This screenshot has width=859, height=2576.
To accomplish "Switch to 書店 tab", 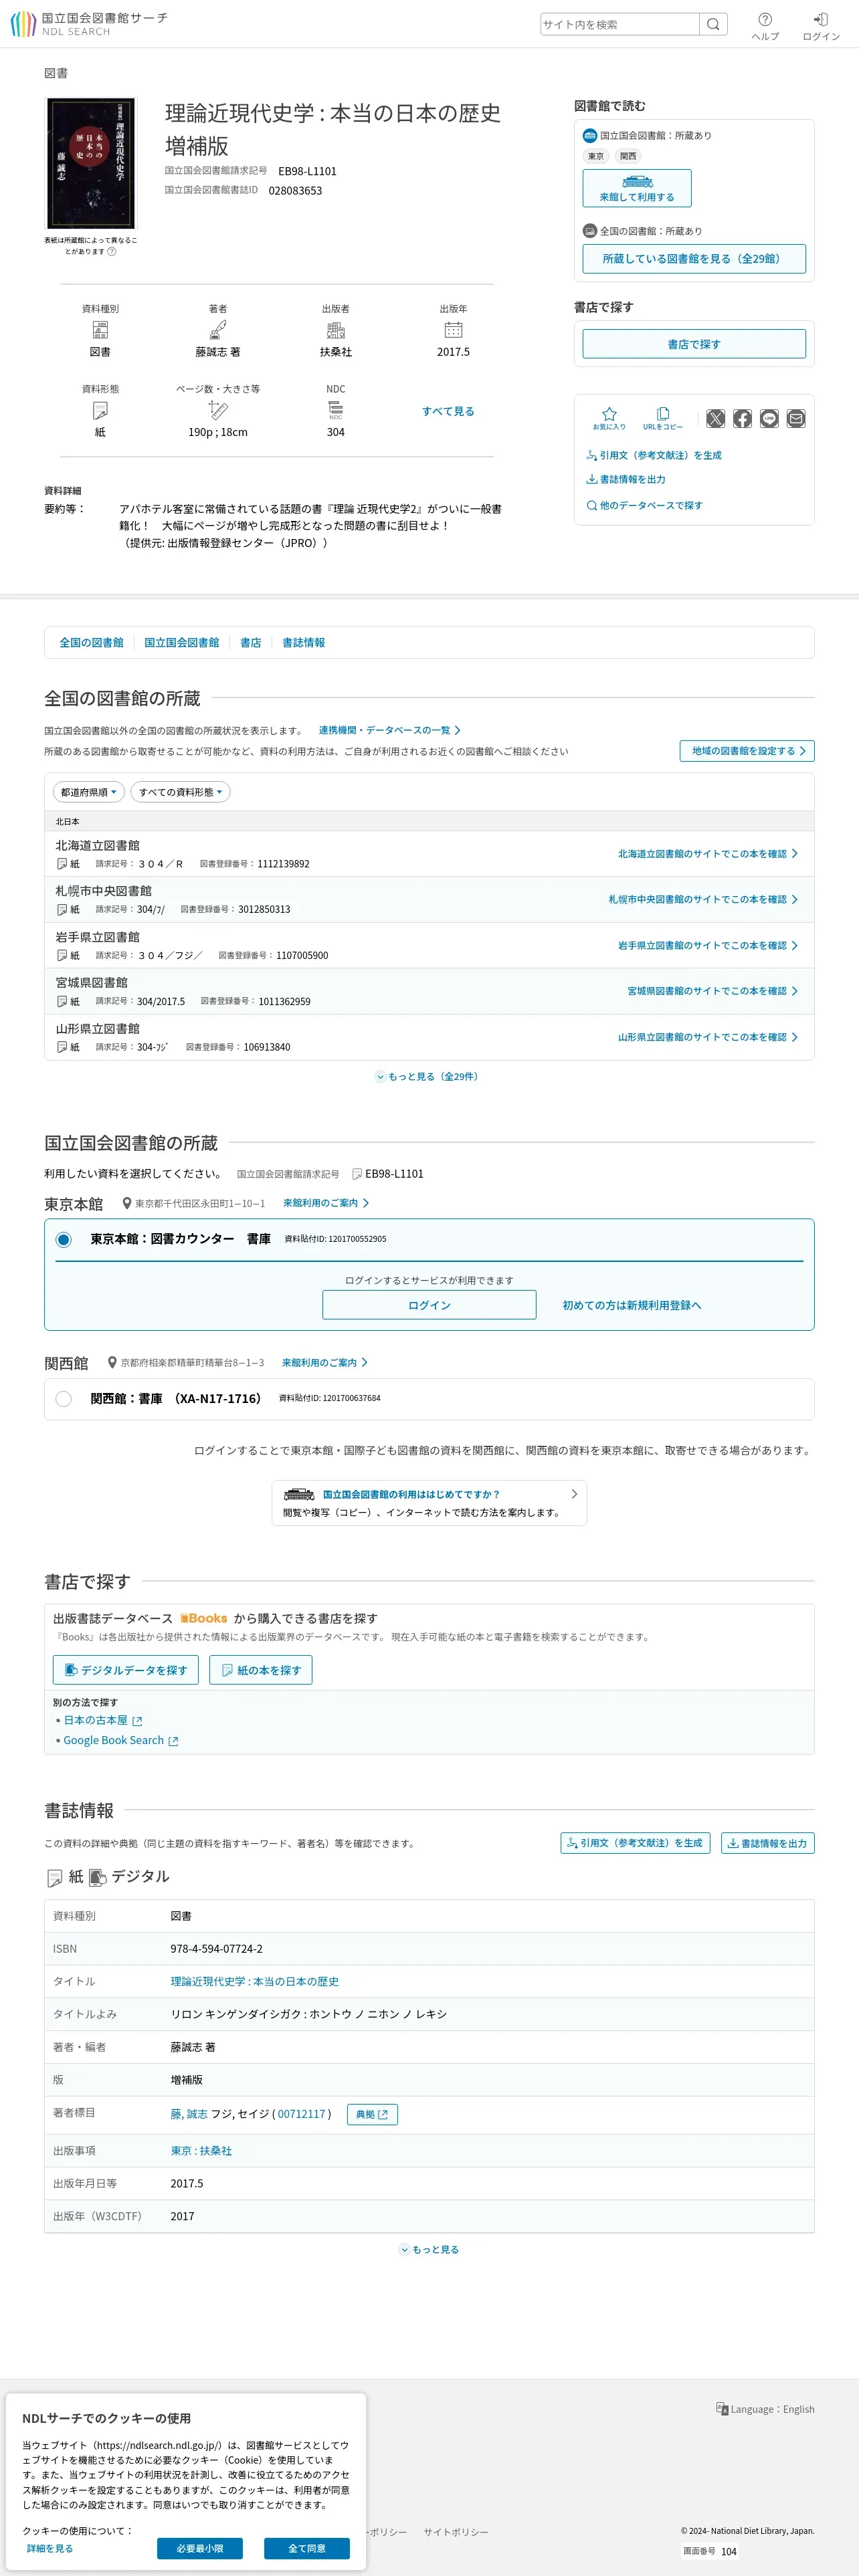I will pyautogui.click(x=251, y=643).
